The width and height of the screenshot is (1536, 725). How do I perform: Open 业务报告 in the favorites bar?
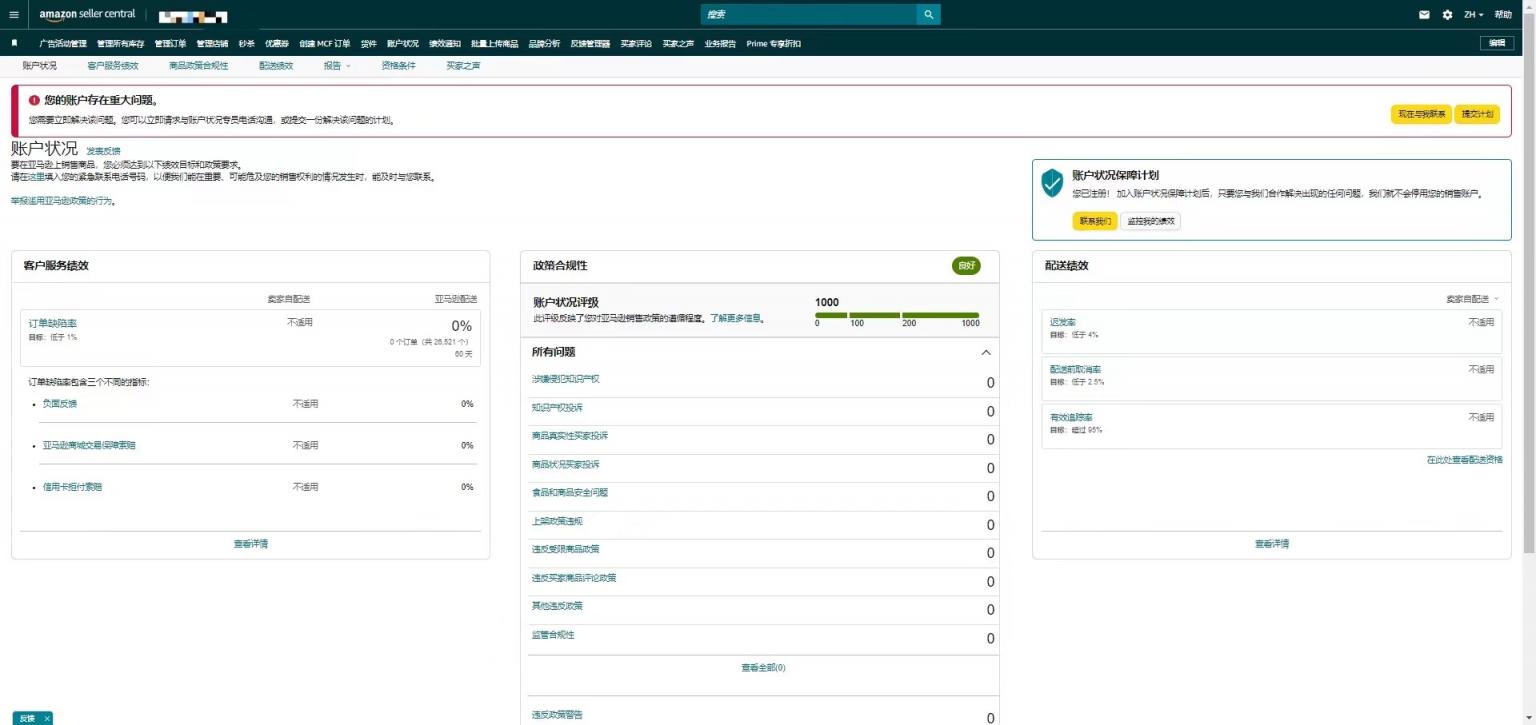point(720,44)
